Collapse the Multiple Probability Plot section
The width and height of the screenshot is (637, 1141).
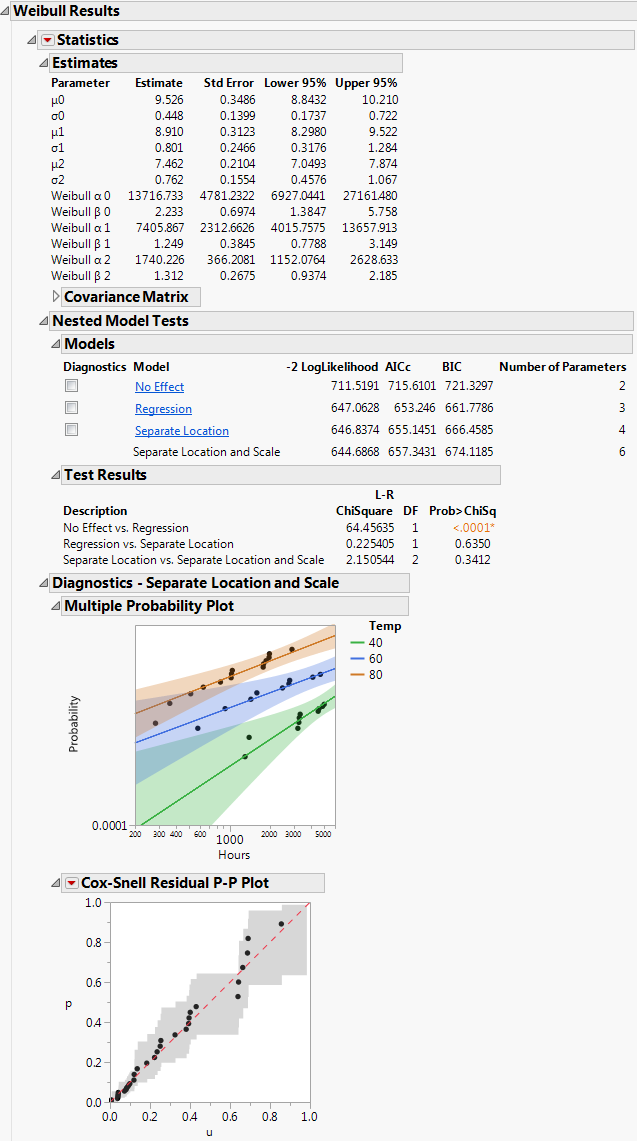56,606
